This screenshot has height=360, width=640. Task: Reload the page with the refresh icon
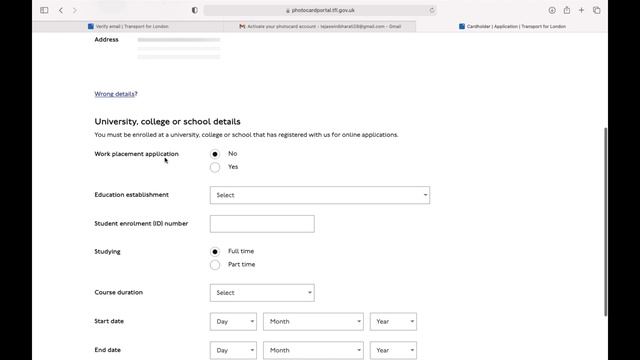click(432, 10)
